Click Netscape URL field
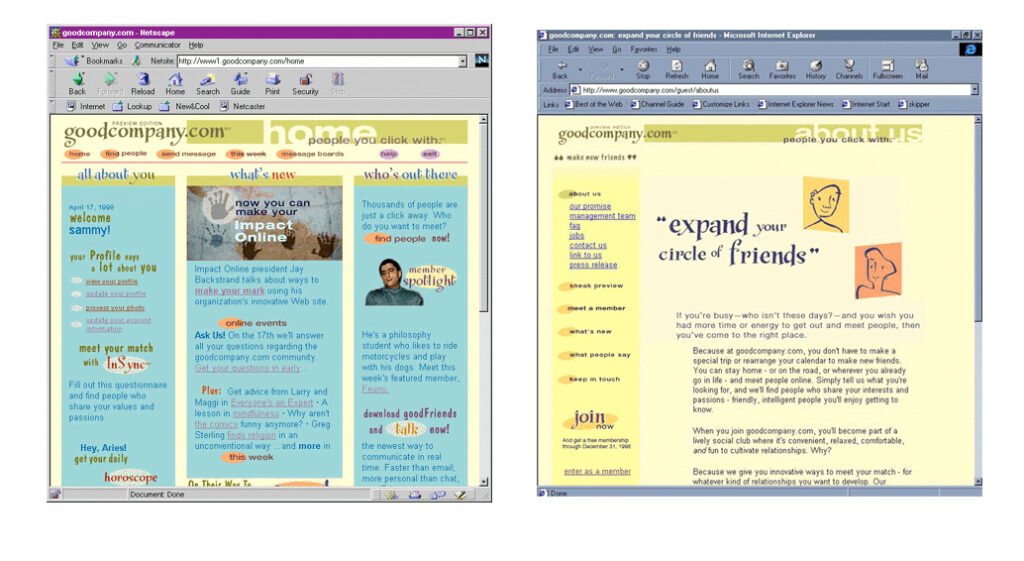The height and width of the screenshot is (561, 1024). pyautogui.click(x=317, y=61)
